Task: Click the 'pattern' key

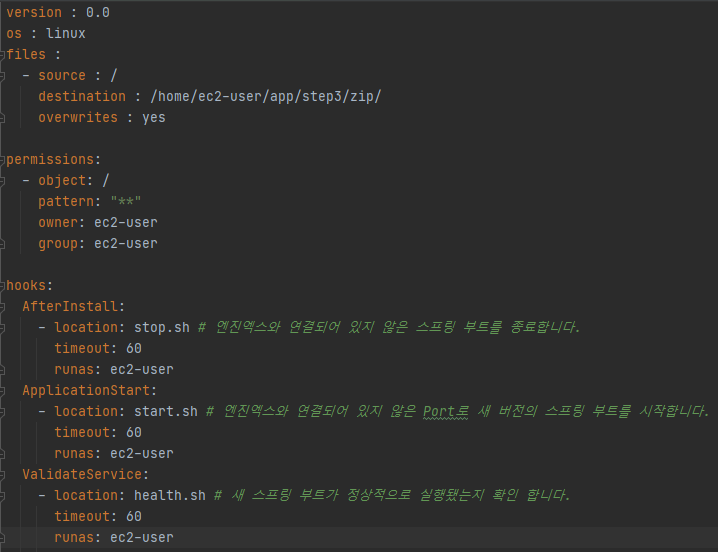Action: [x=65, y=202]
